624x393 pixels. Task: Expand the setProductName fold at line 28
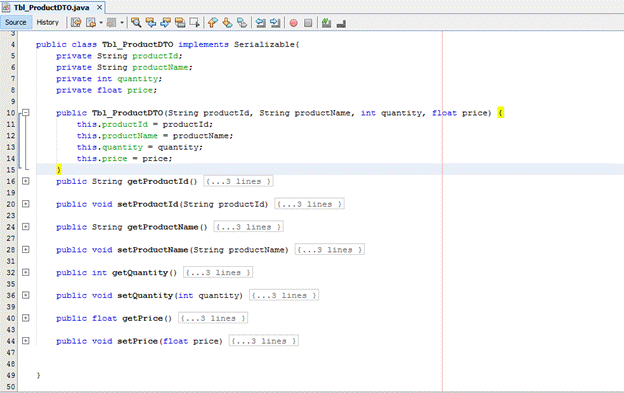pos(25,249)
